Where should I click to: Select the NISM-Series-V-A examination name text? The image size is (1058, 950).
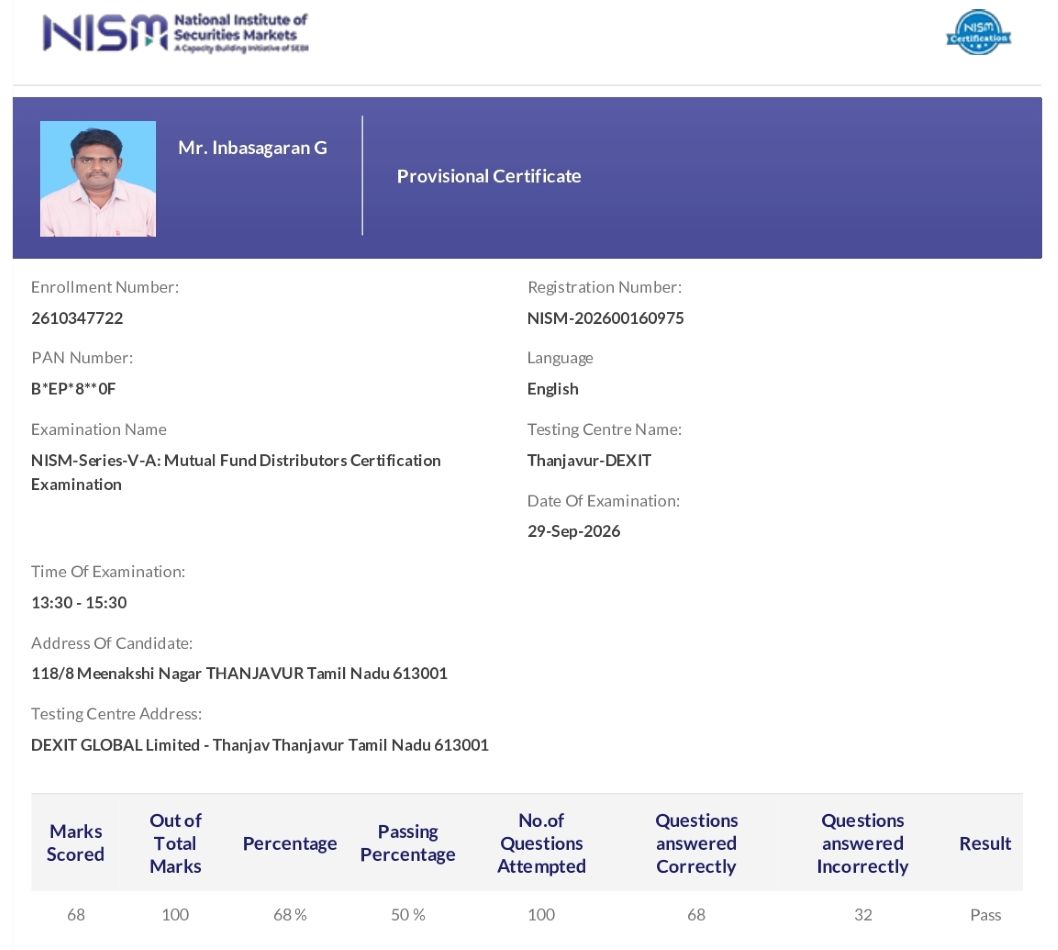pyautogui.click(x=235, y=472)
